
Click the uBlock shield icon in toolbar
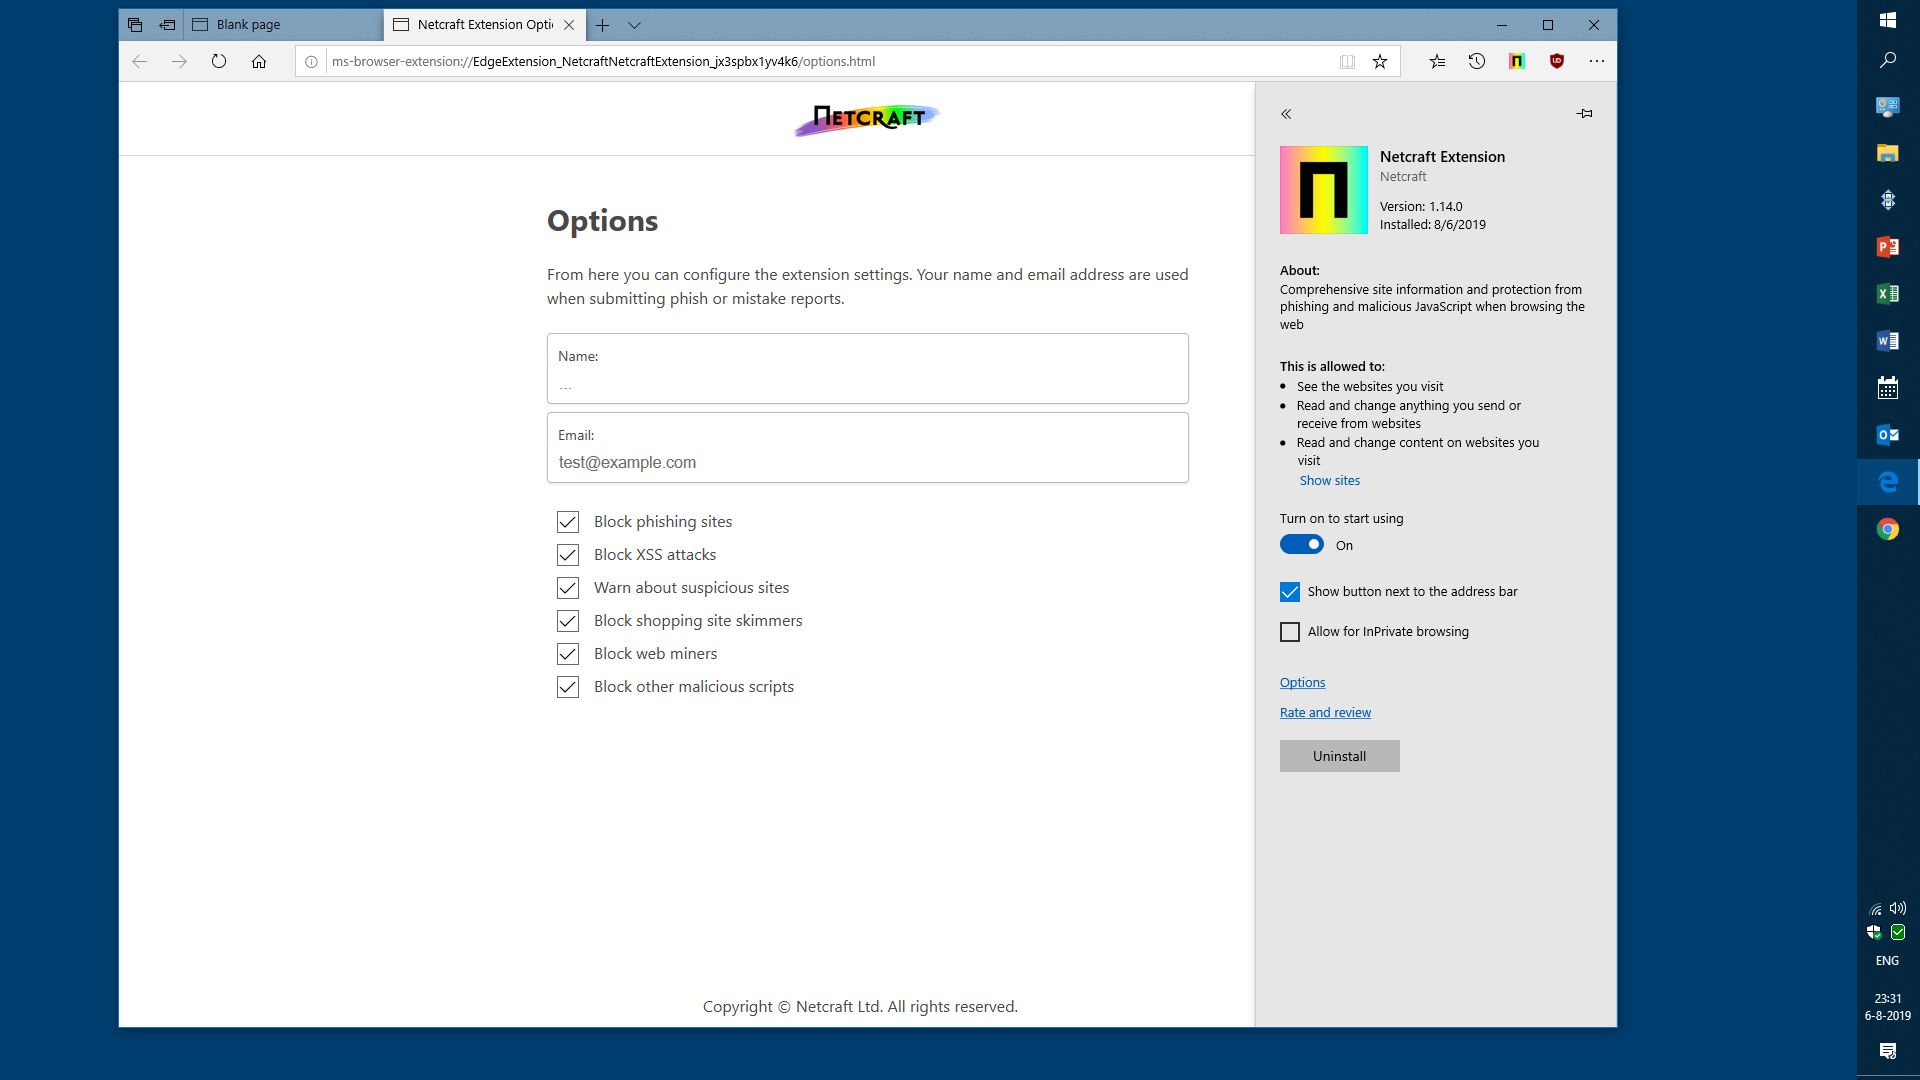coord(1557,61)
